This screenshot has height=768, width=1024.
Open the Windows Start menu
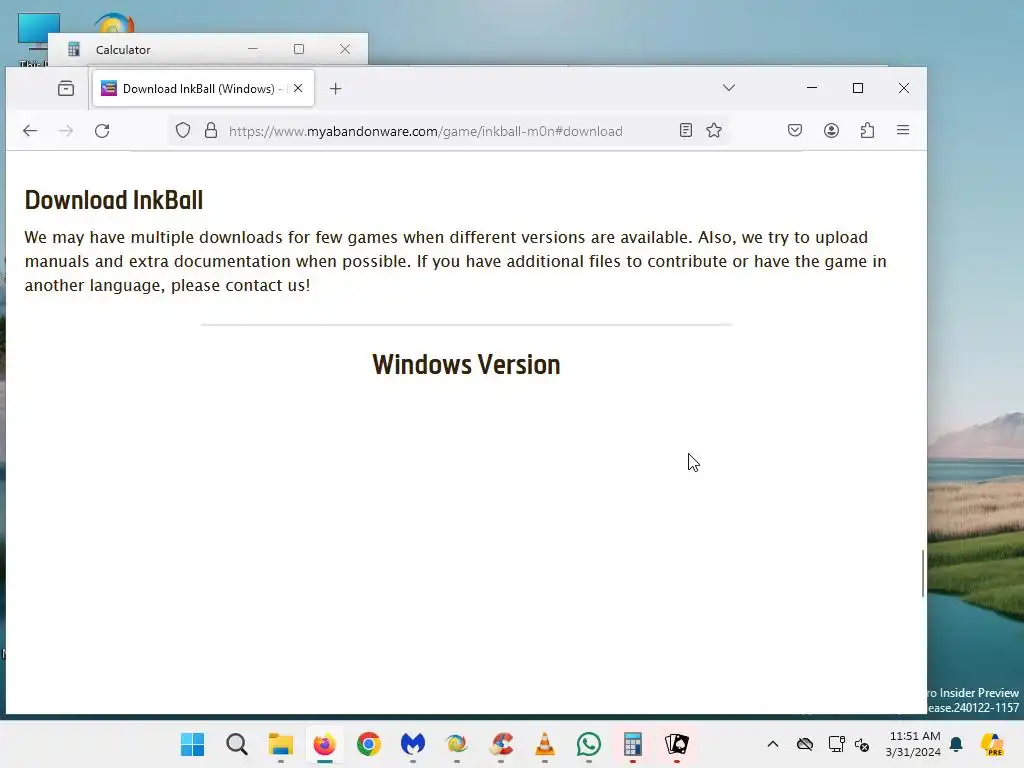(x=192, y=744)
